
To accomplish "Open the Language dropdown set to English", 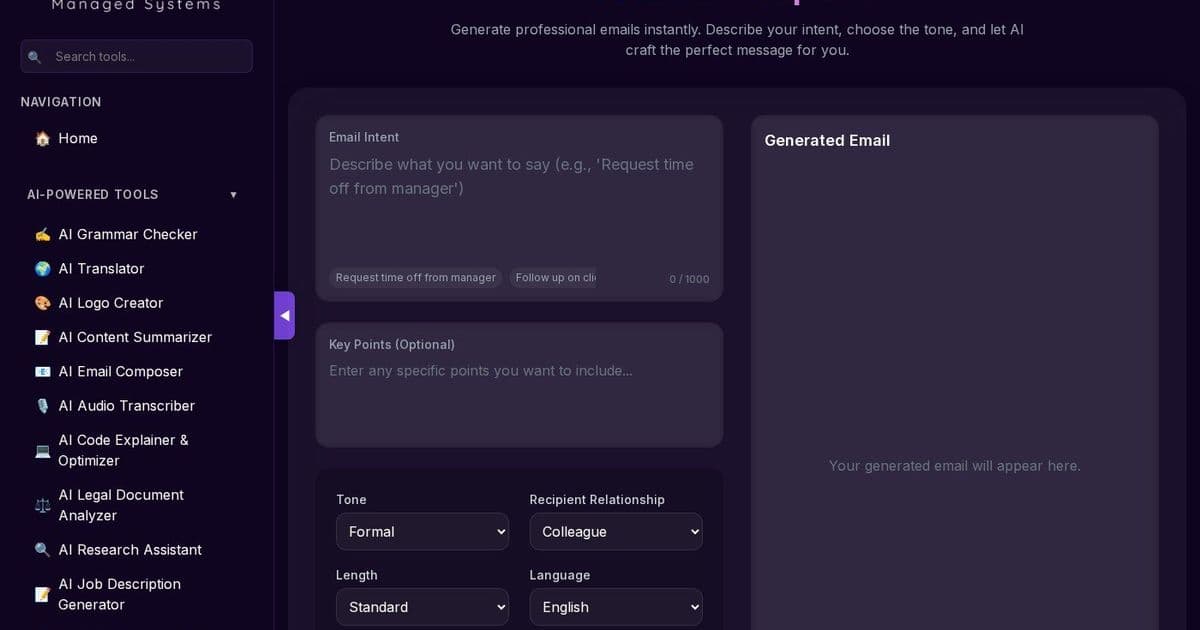I will pyautogui.click(x=616, y=607).
